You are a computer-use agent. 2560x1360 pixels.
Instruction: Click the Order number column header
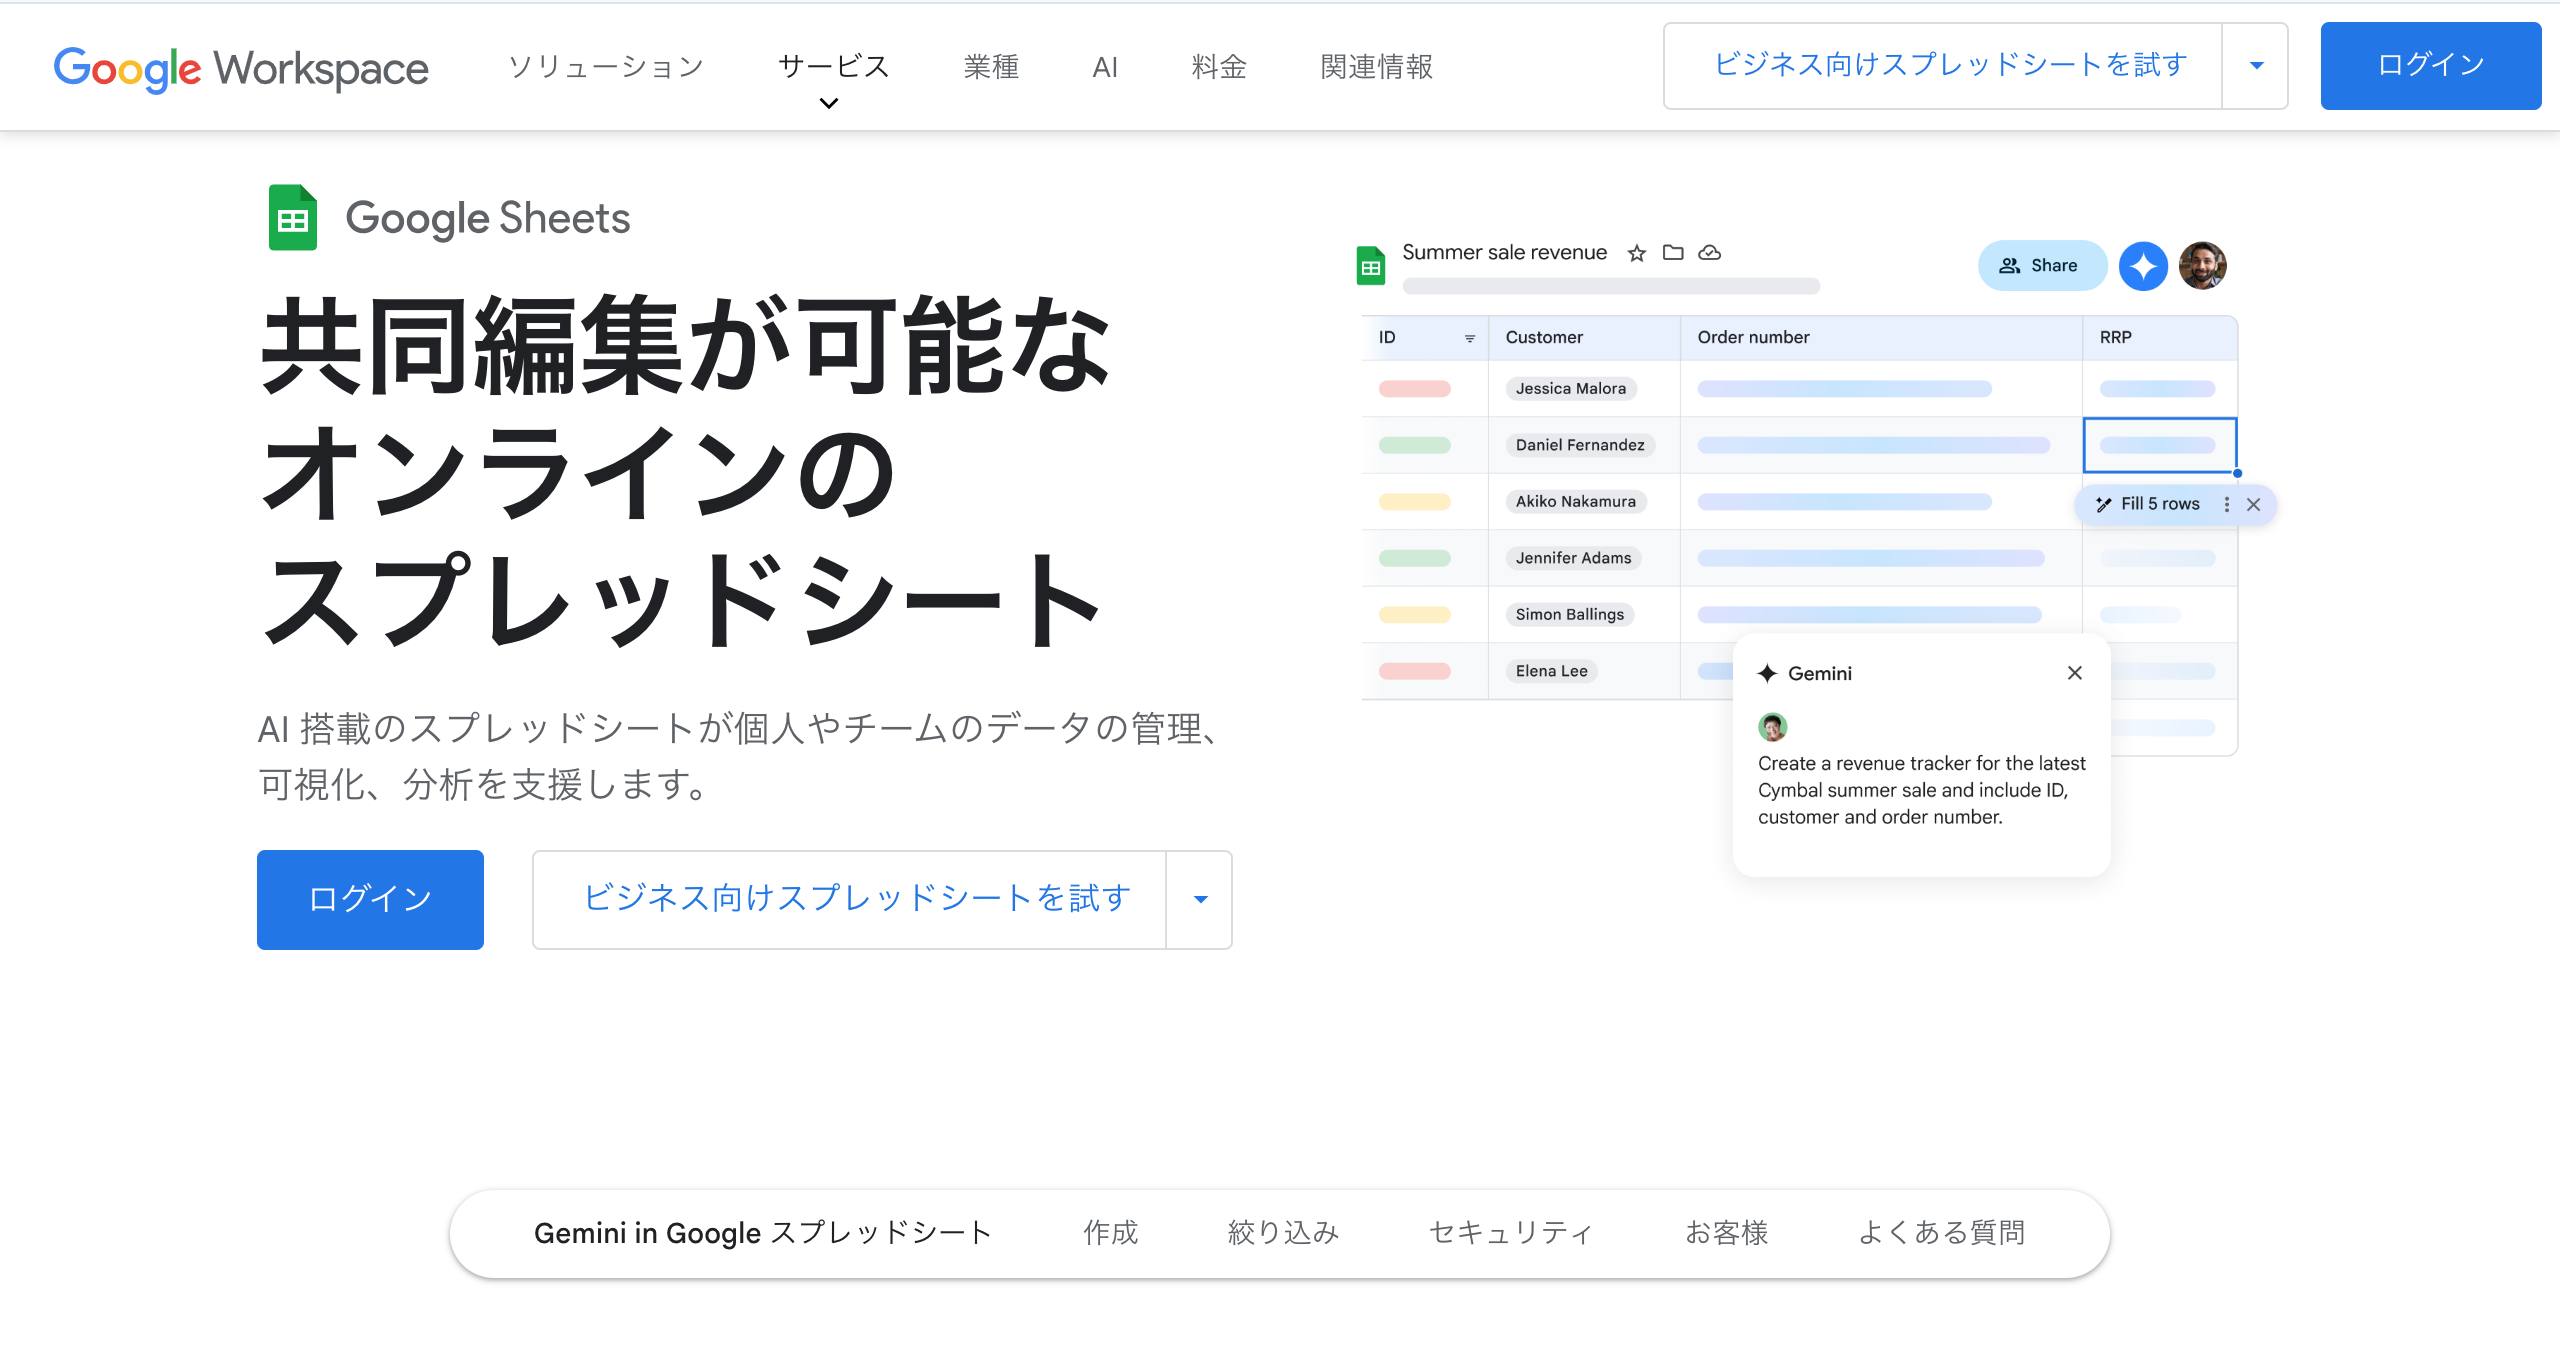coord(1881,338)
